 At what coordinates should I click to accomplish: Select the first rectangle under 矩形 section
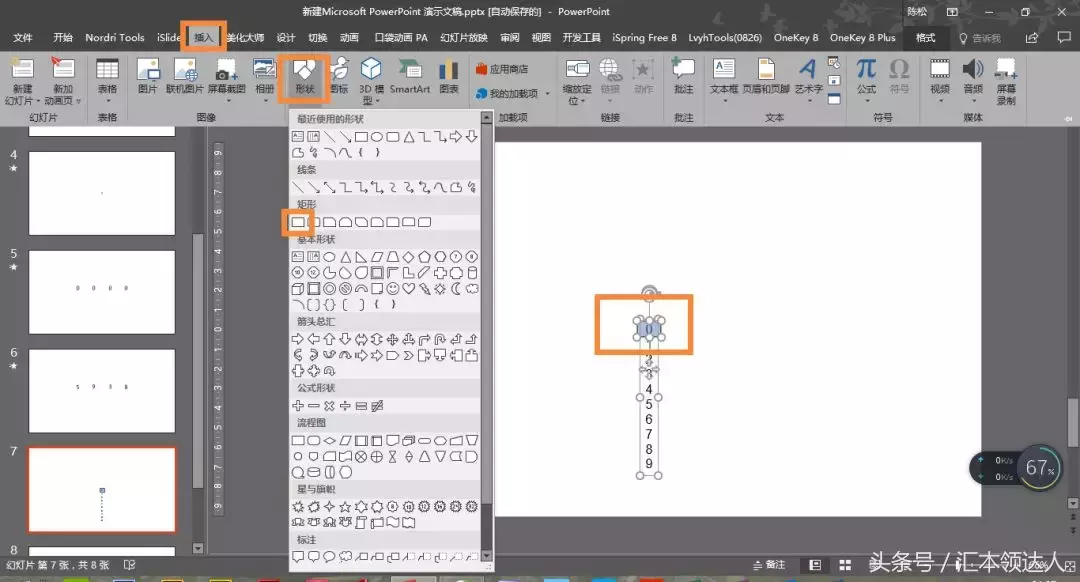(298, 222)
